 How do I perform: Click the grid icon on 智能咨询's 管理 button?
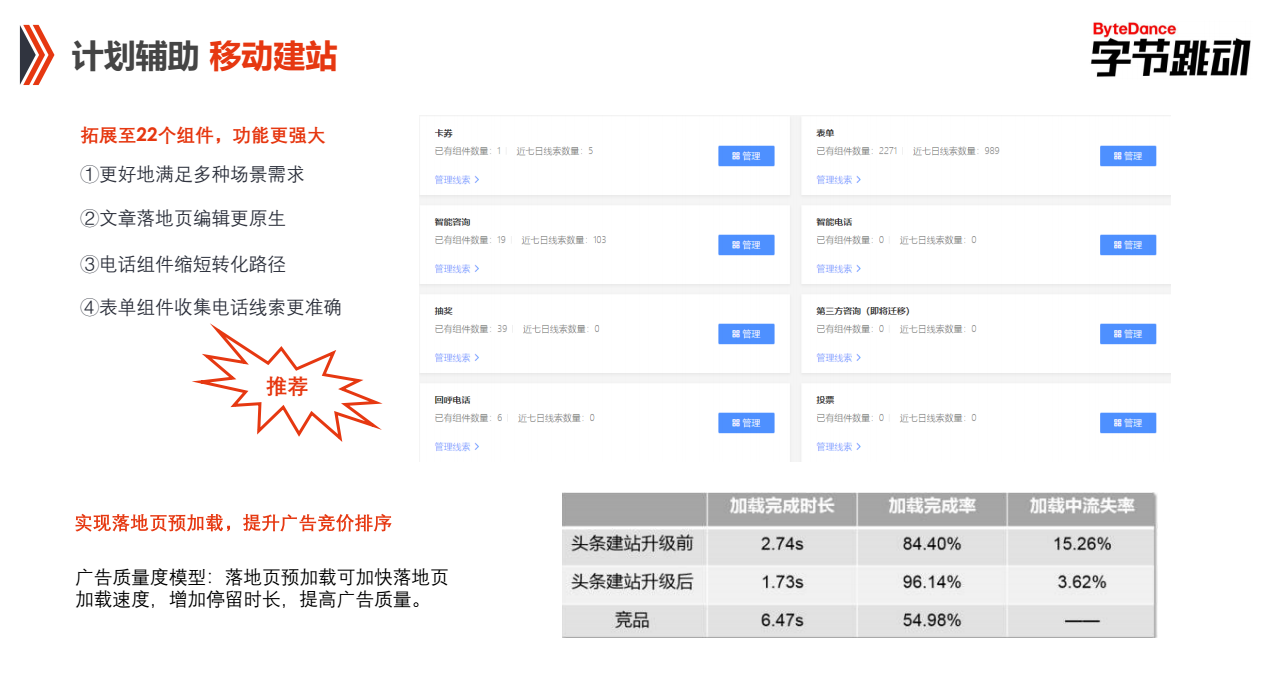pos(737,245)
